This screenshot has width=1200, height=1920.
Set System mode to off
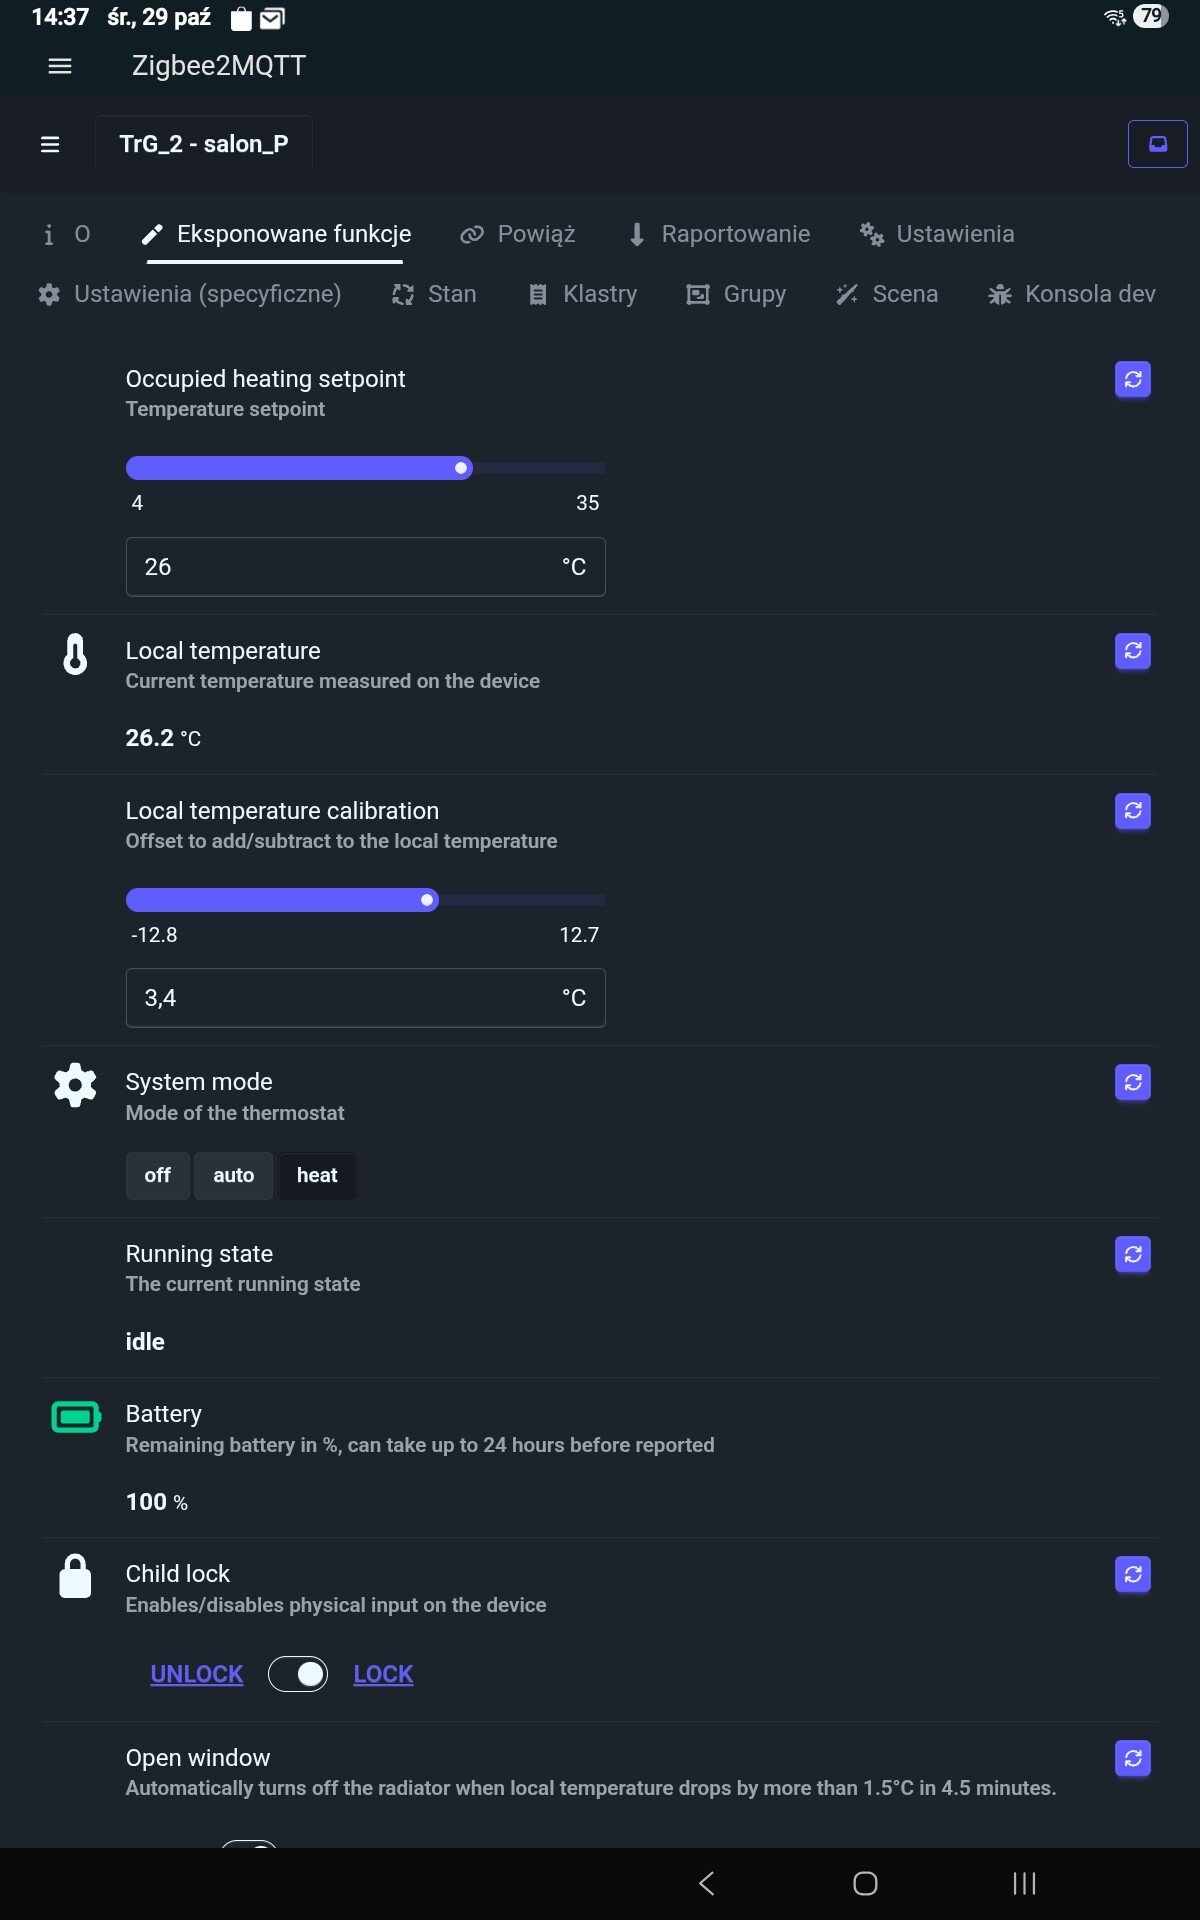[x=157, y=1176]
